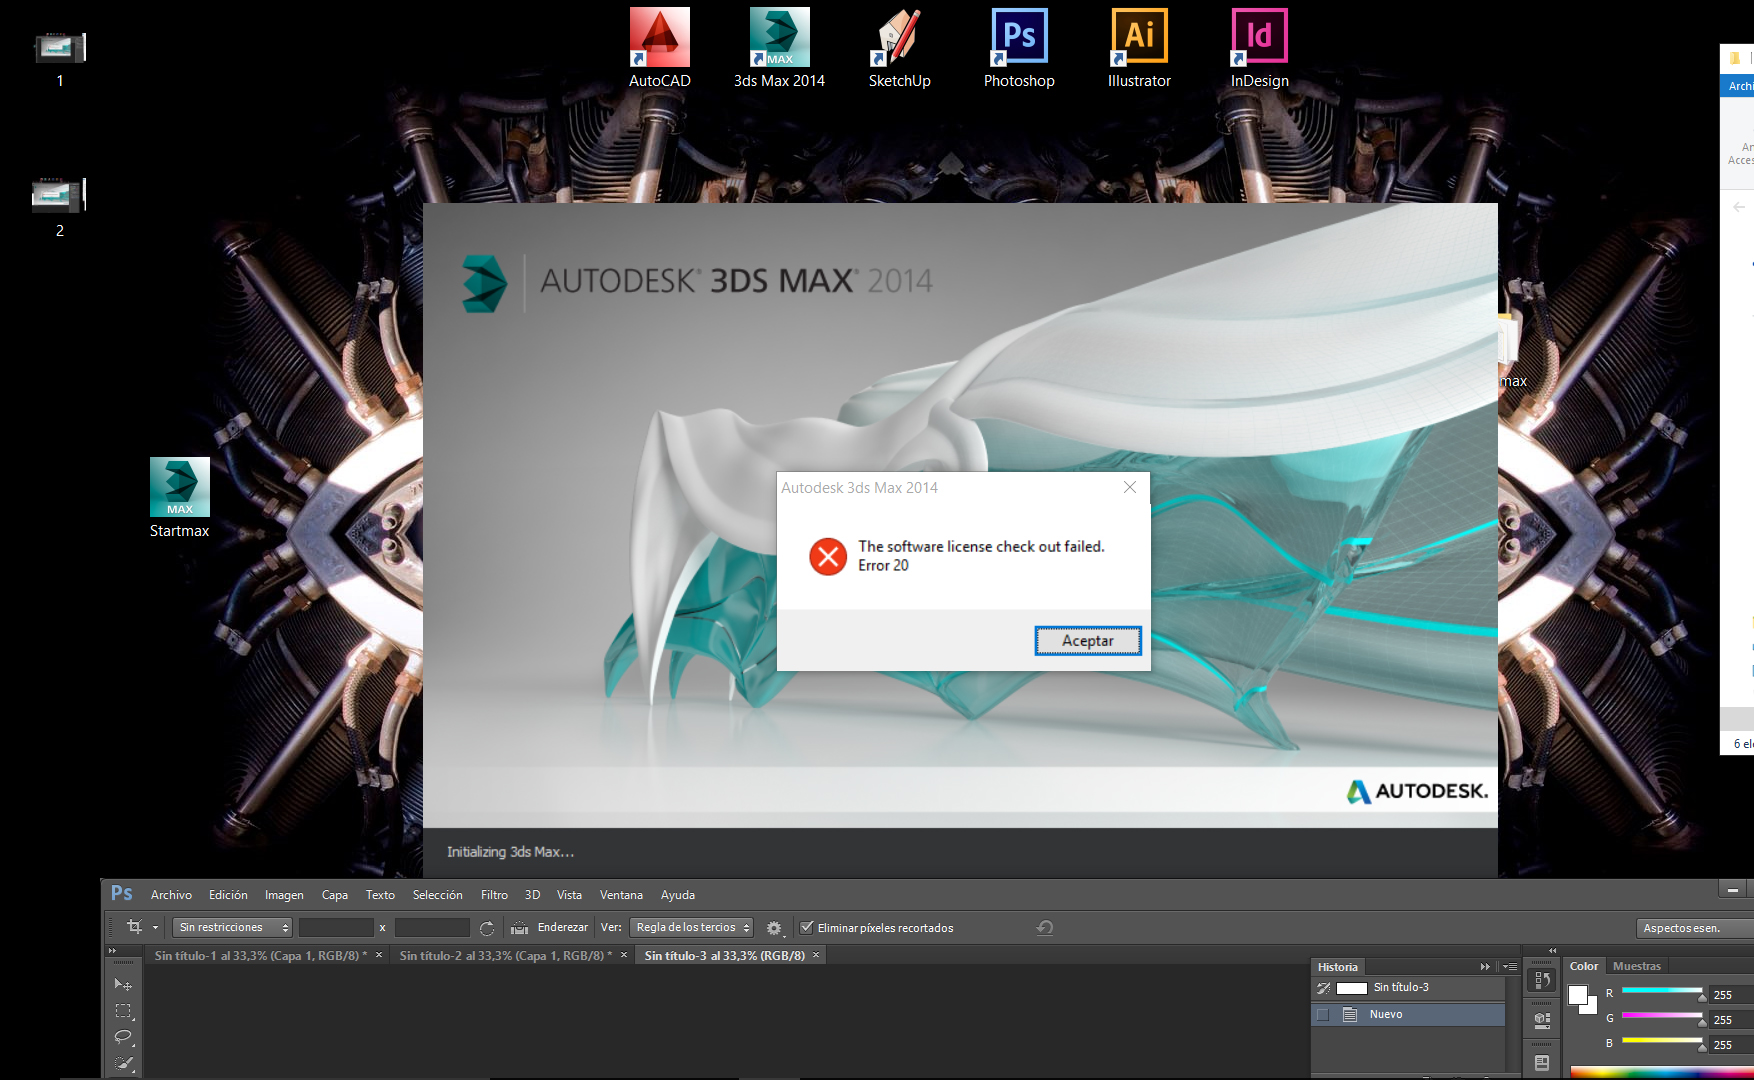Toggle Eliminar píxeles recortados checkbox
Viewport: 1754px width, 1080px height.
[x=807, y=927]
